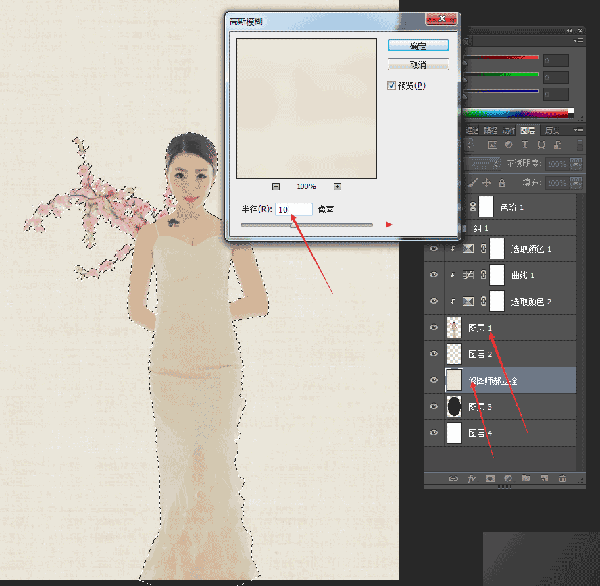Delete layer using trash icon
The width and height of the screenshot is (600, 586).
point(562,478)
